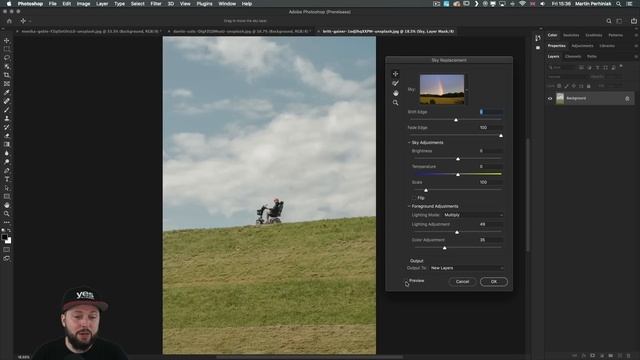
Task: Select the Brush tool
Action: [7, 110]
